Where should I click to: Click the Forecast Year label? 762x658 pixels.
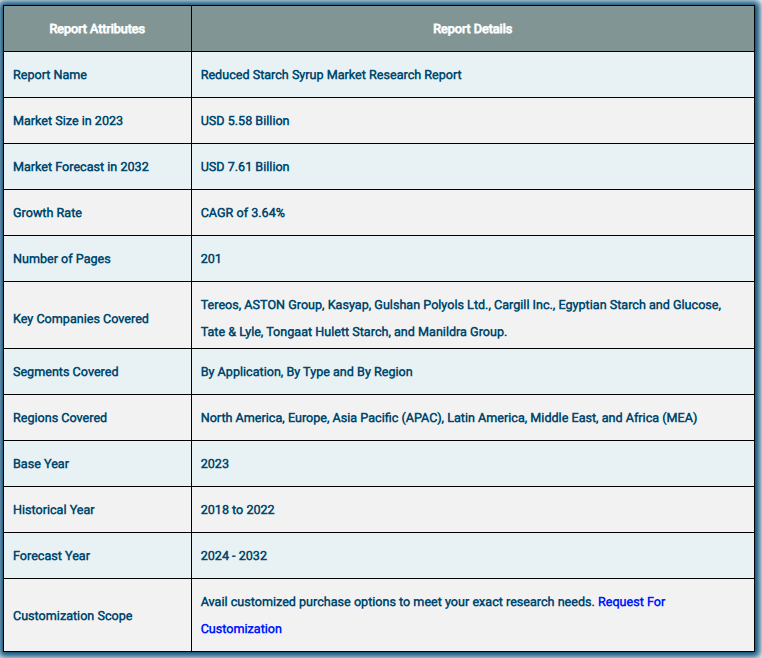tap(51, 556)
